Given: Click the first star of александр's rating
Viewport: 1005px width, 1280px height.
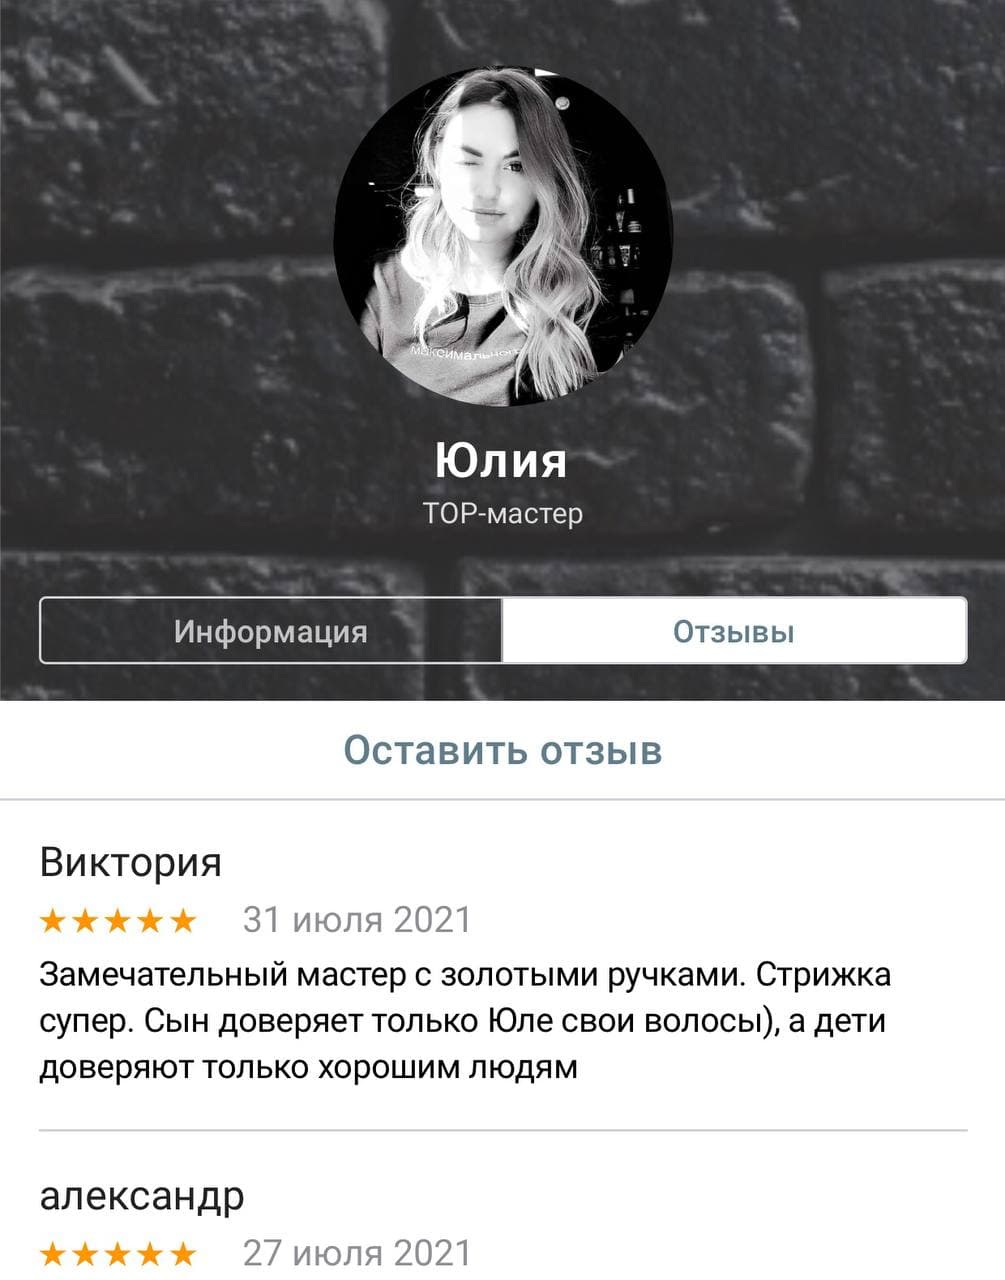Looking at the screenshot, I should [x=54, y=1253].
